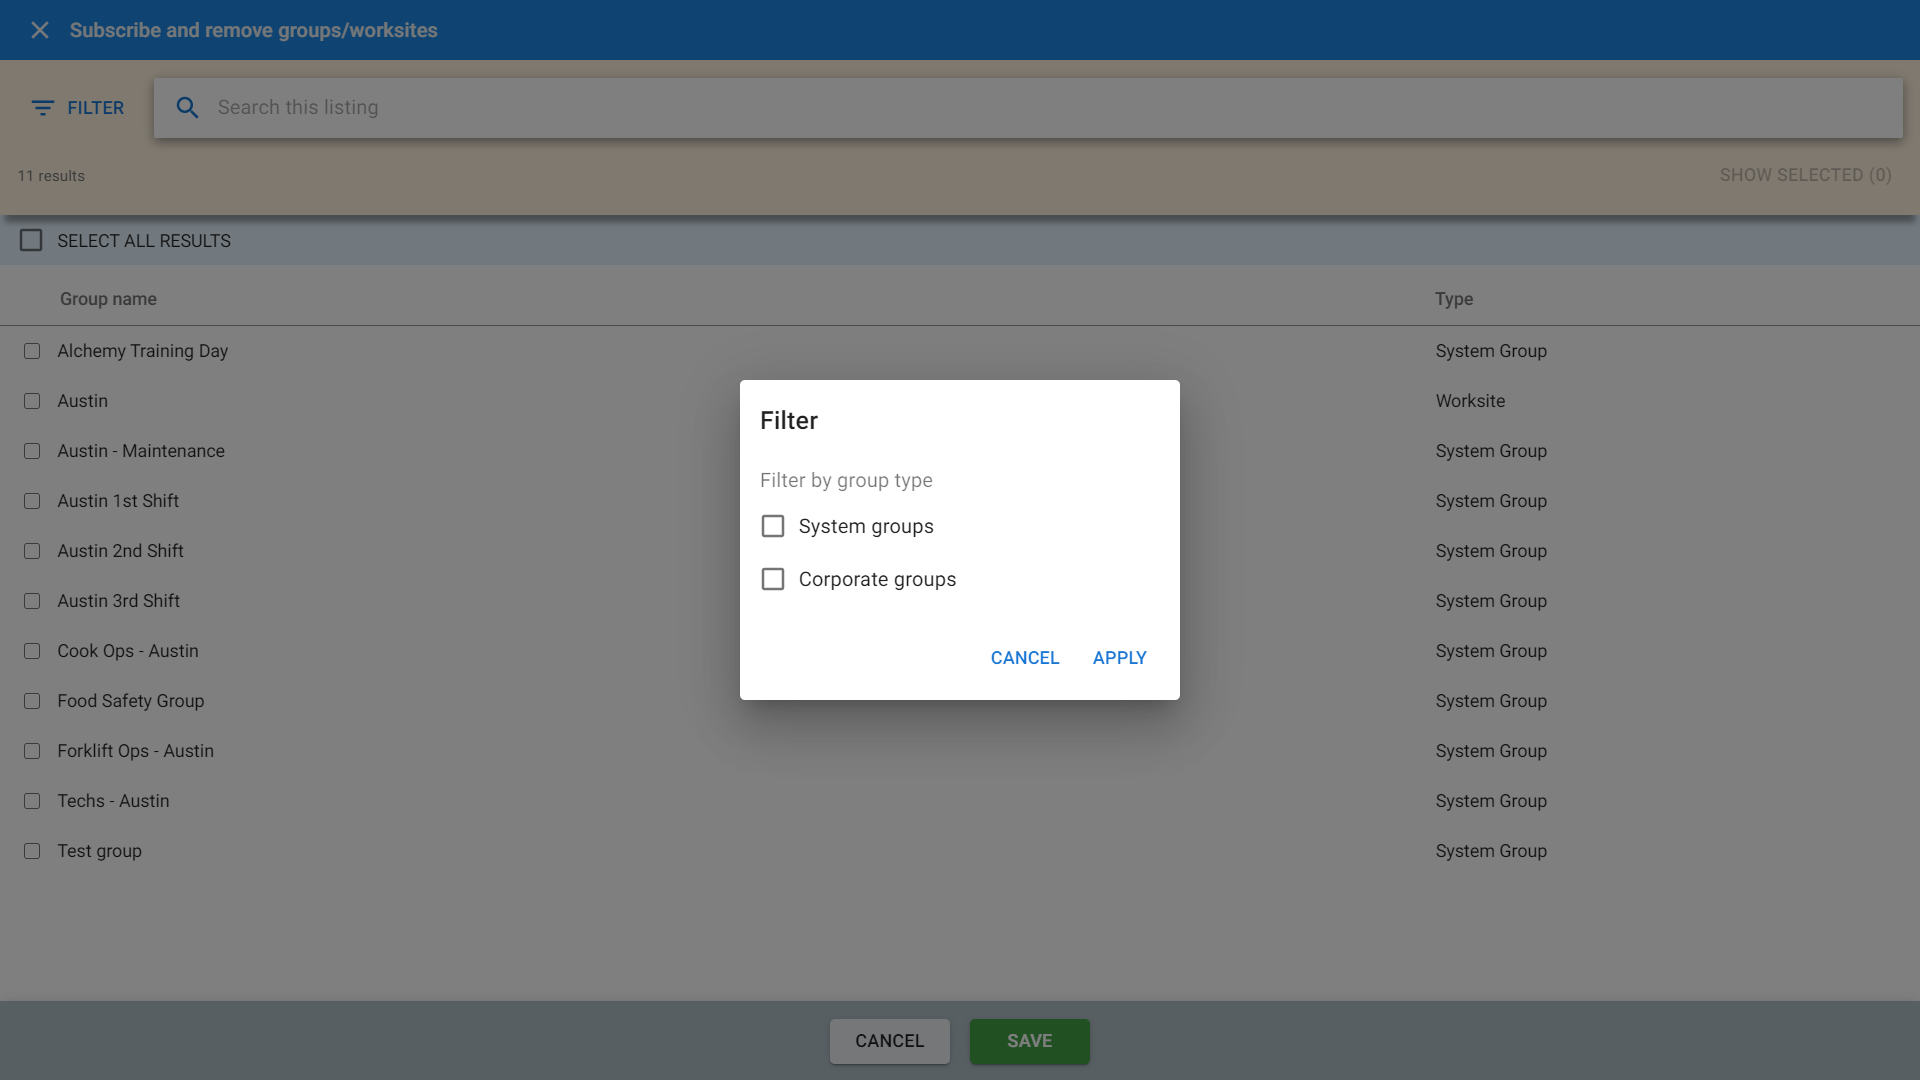1920x1080 pixels.
Task: Click the Type column header
Action: 1453,299
